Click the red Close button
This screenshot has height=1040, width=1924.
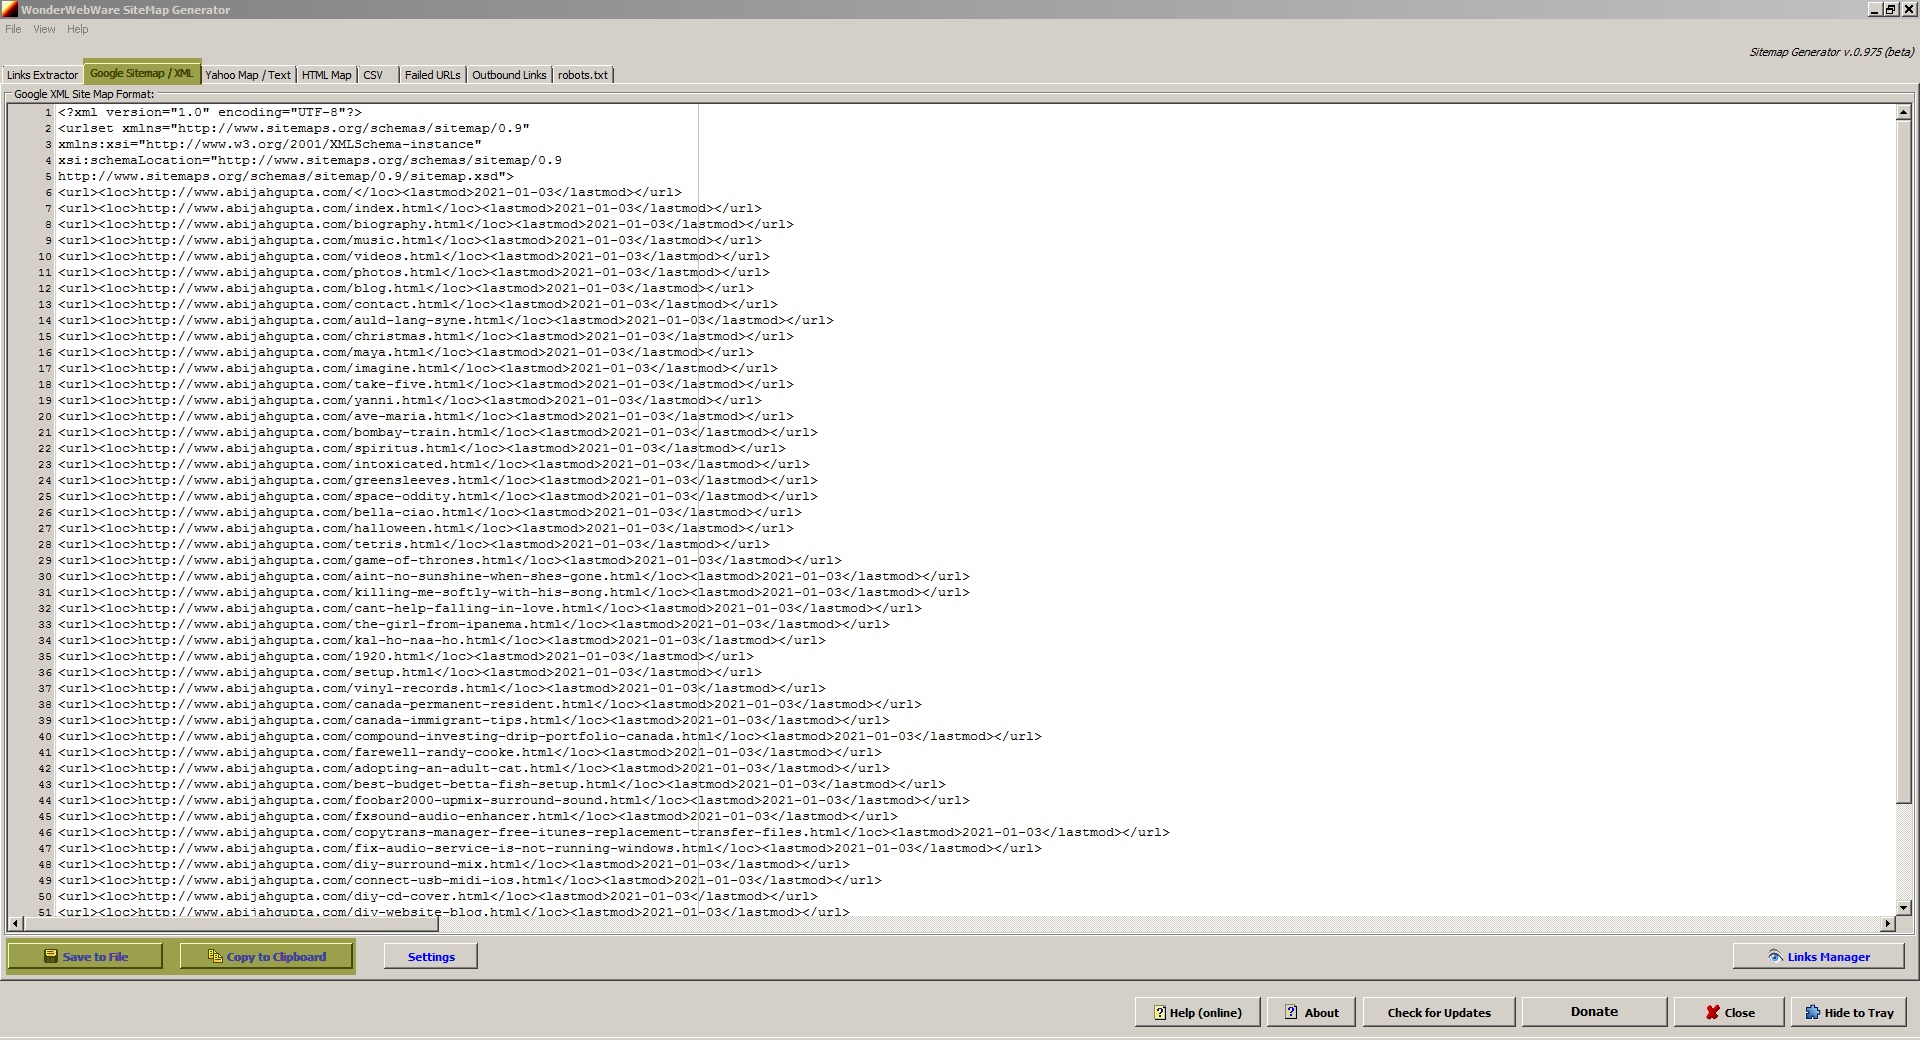click(1730, 1013)
